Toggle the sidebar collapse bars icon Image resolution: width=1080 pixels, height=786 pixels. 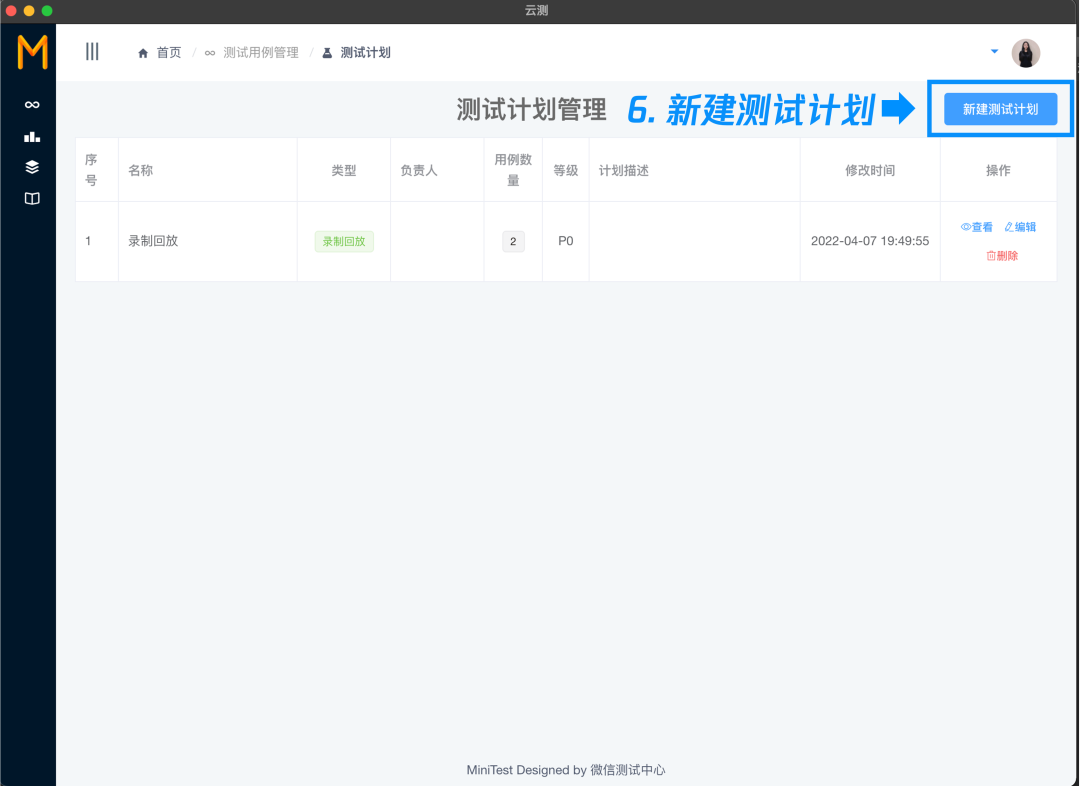click(92, 52)
